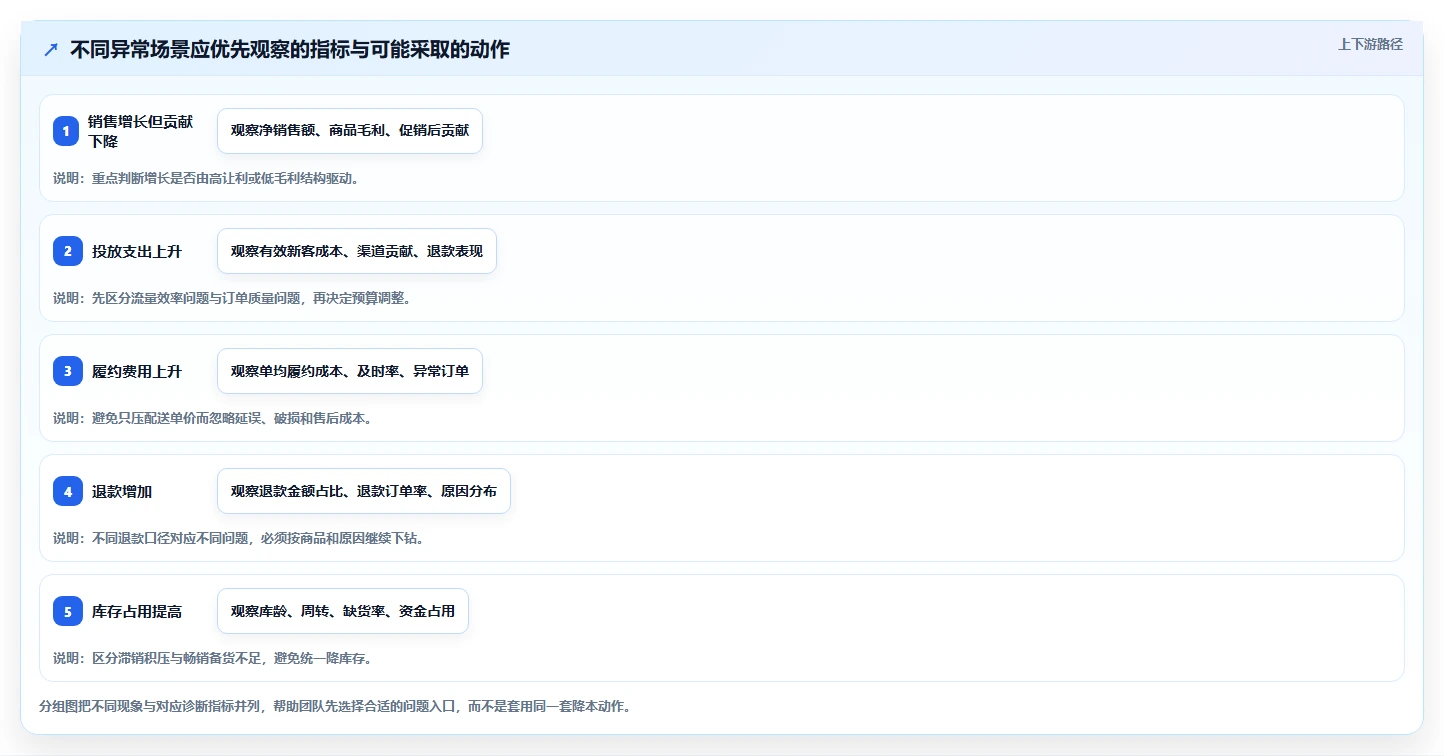Select number badge 1 for 销售增长但贡献下降
This screenshot has height=756, width=1444.
(66, 131)
